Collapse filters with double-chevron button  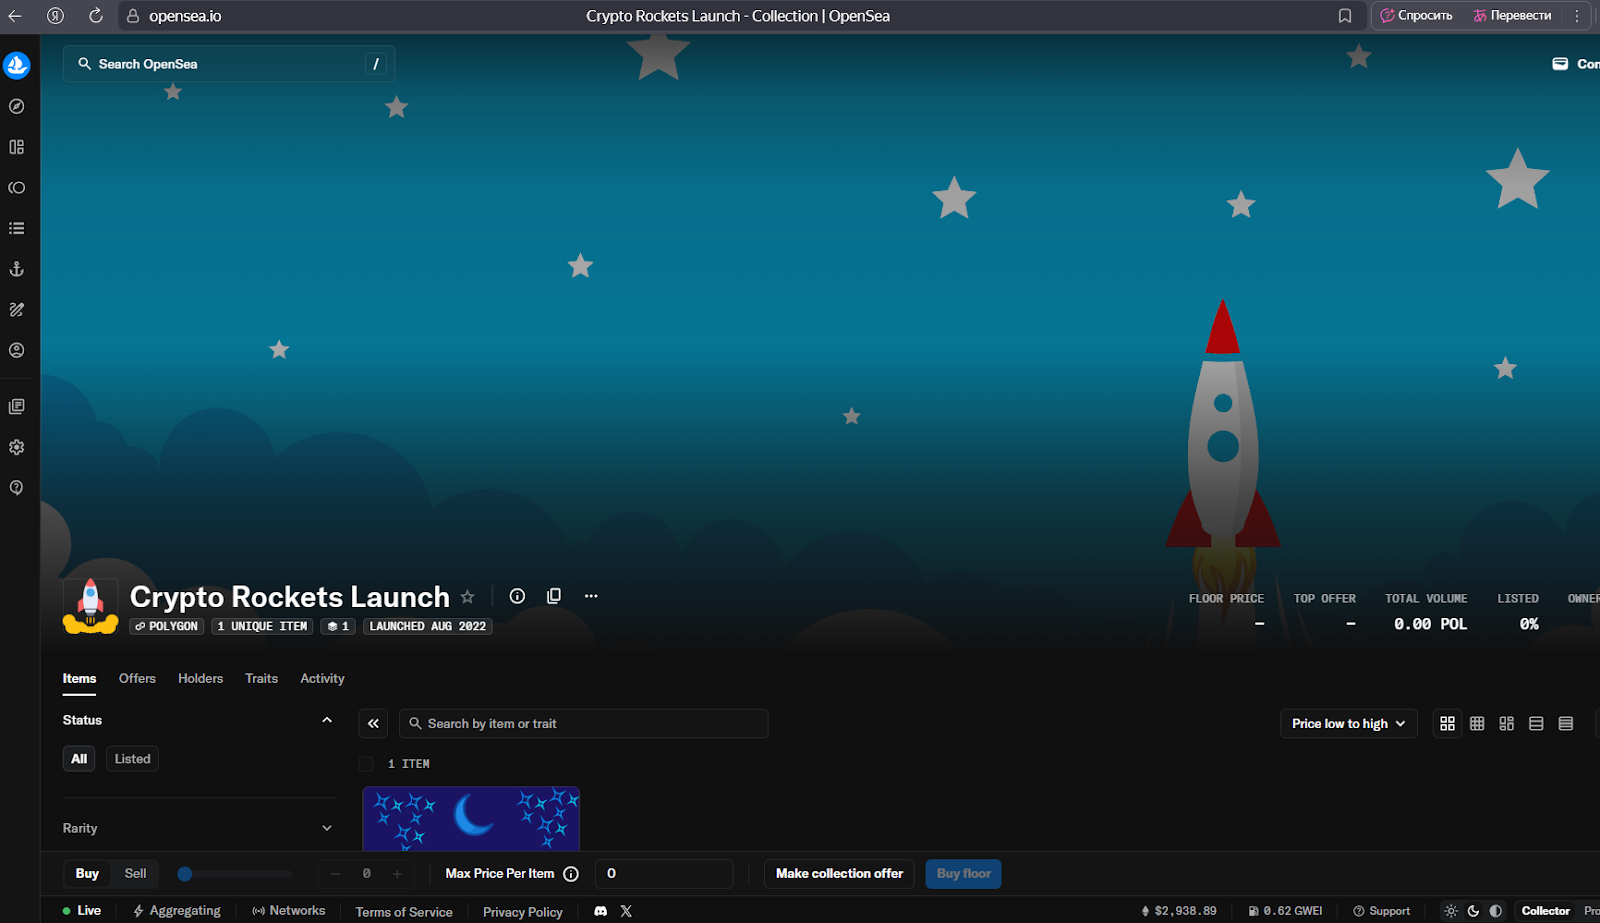pyautogui.click(x=373, y=723)
